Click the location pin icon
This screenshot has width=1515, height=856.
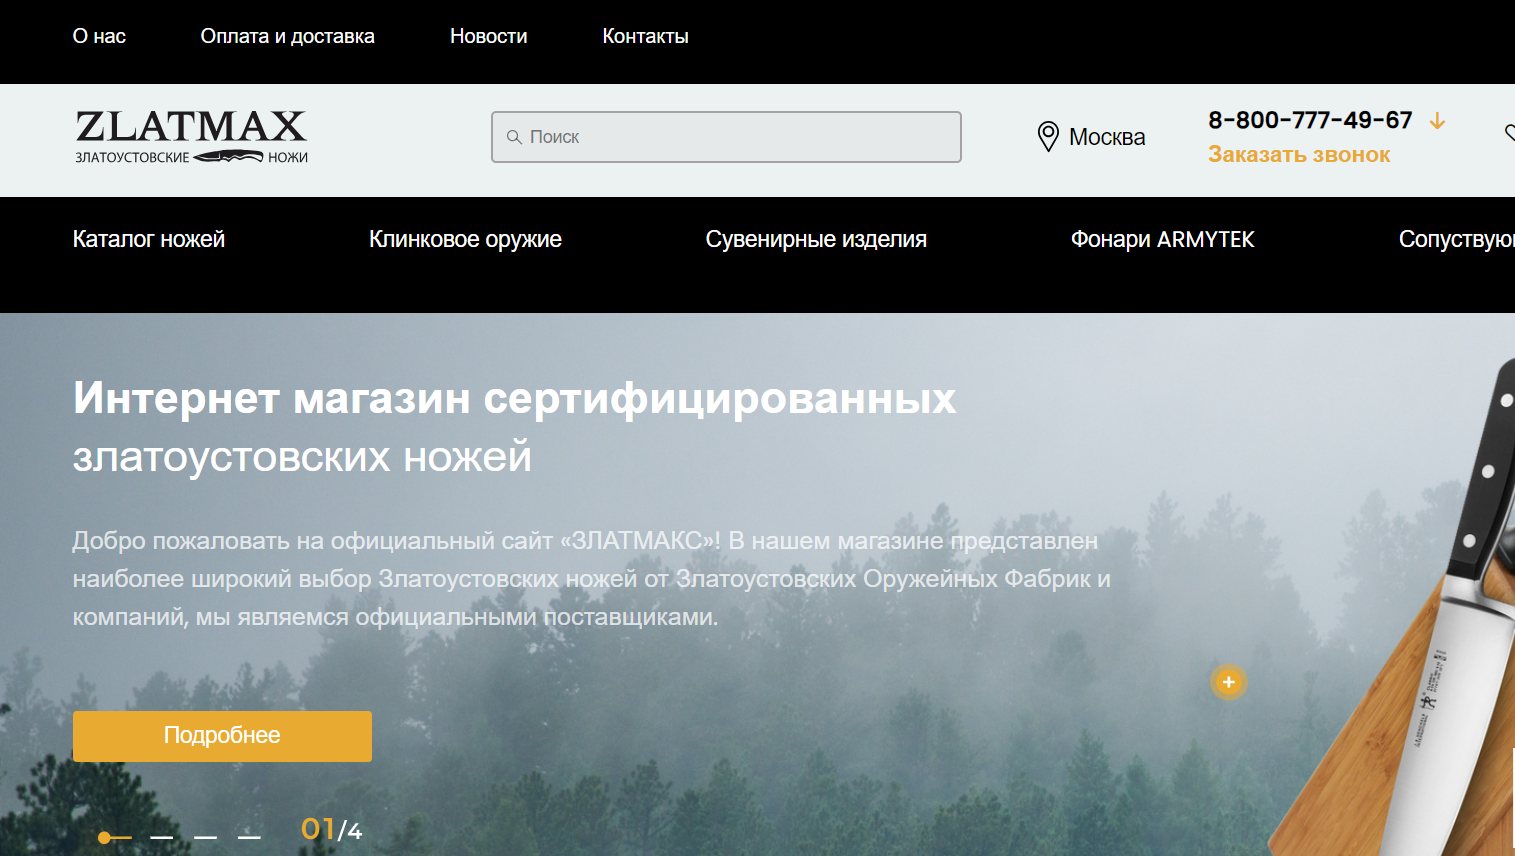coord(1047,136)
